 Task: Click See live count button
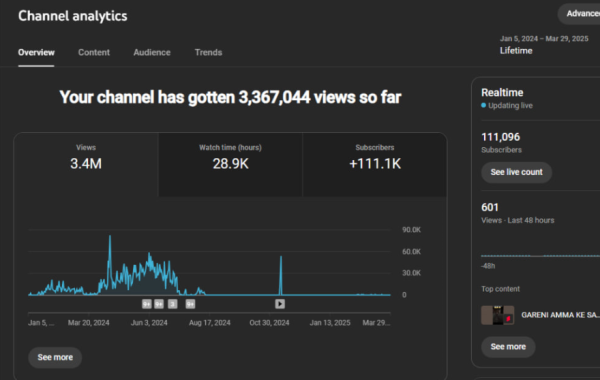[517, 172]
